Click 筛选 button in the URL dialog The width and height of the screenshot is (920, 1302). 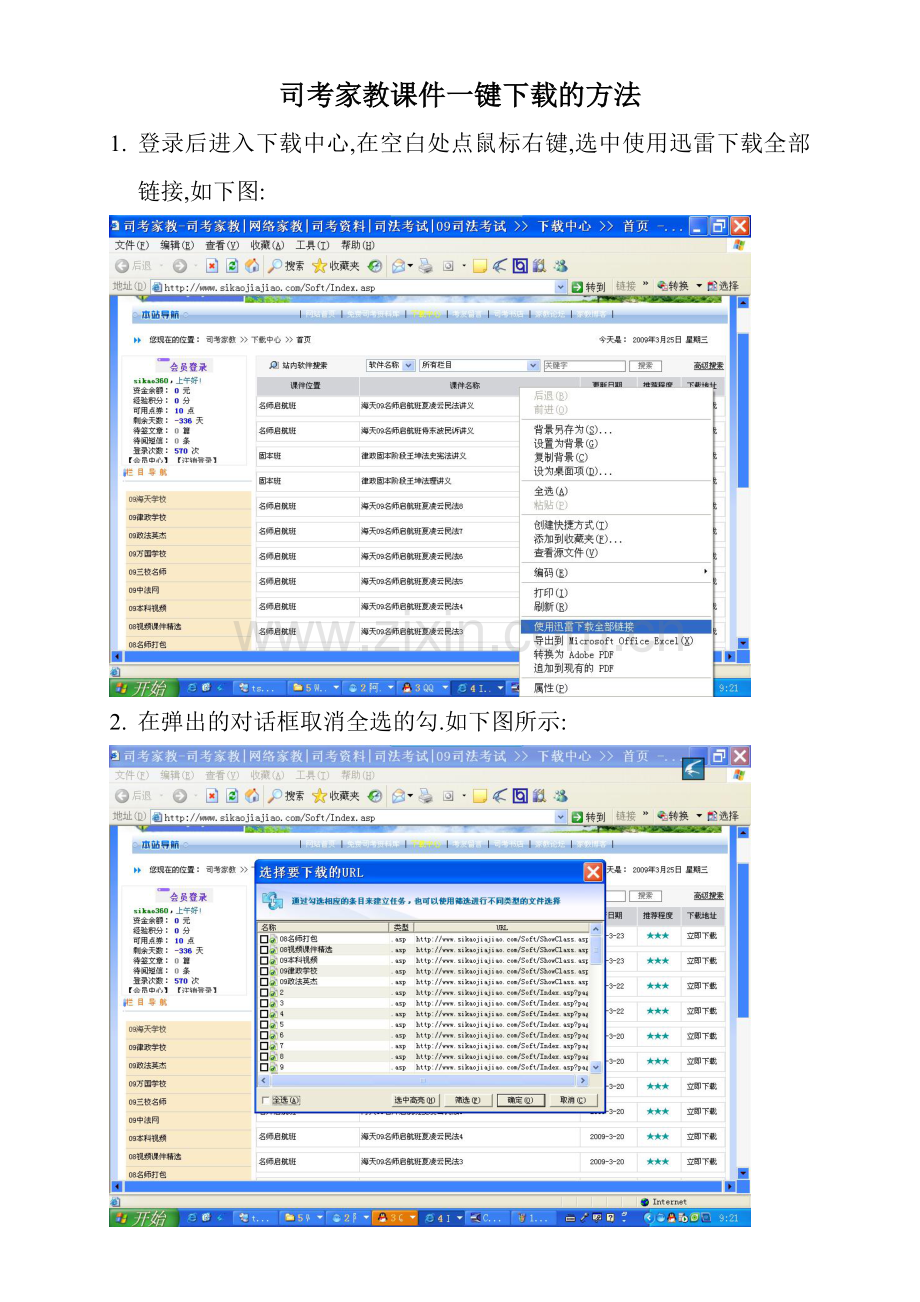pyautogui.click(x=467, y=1100)
